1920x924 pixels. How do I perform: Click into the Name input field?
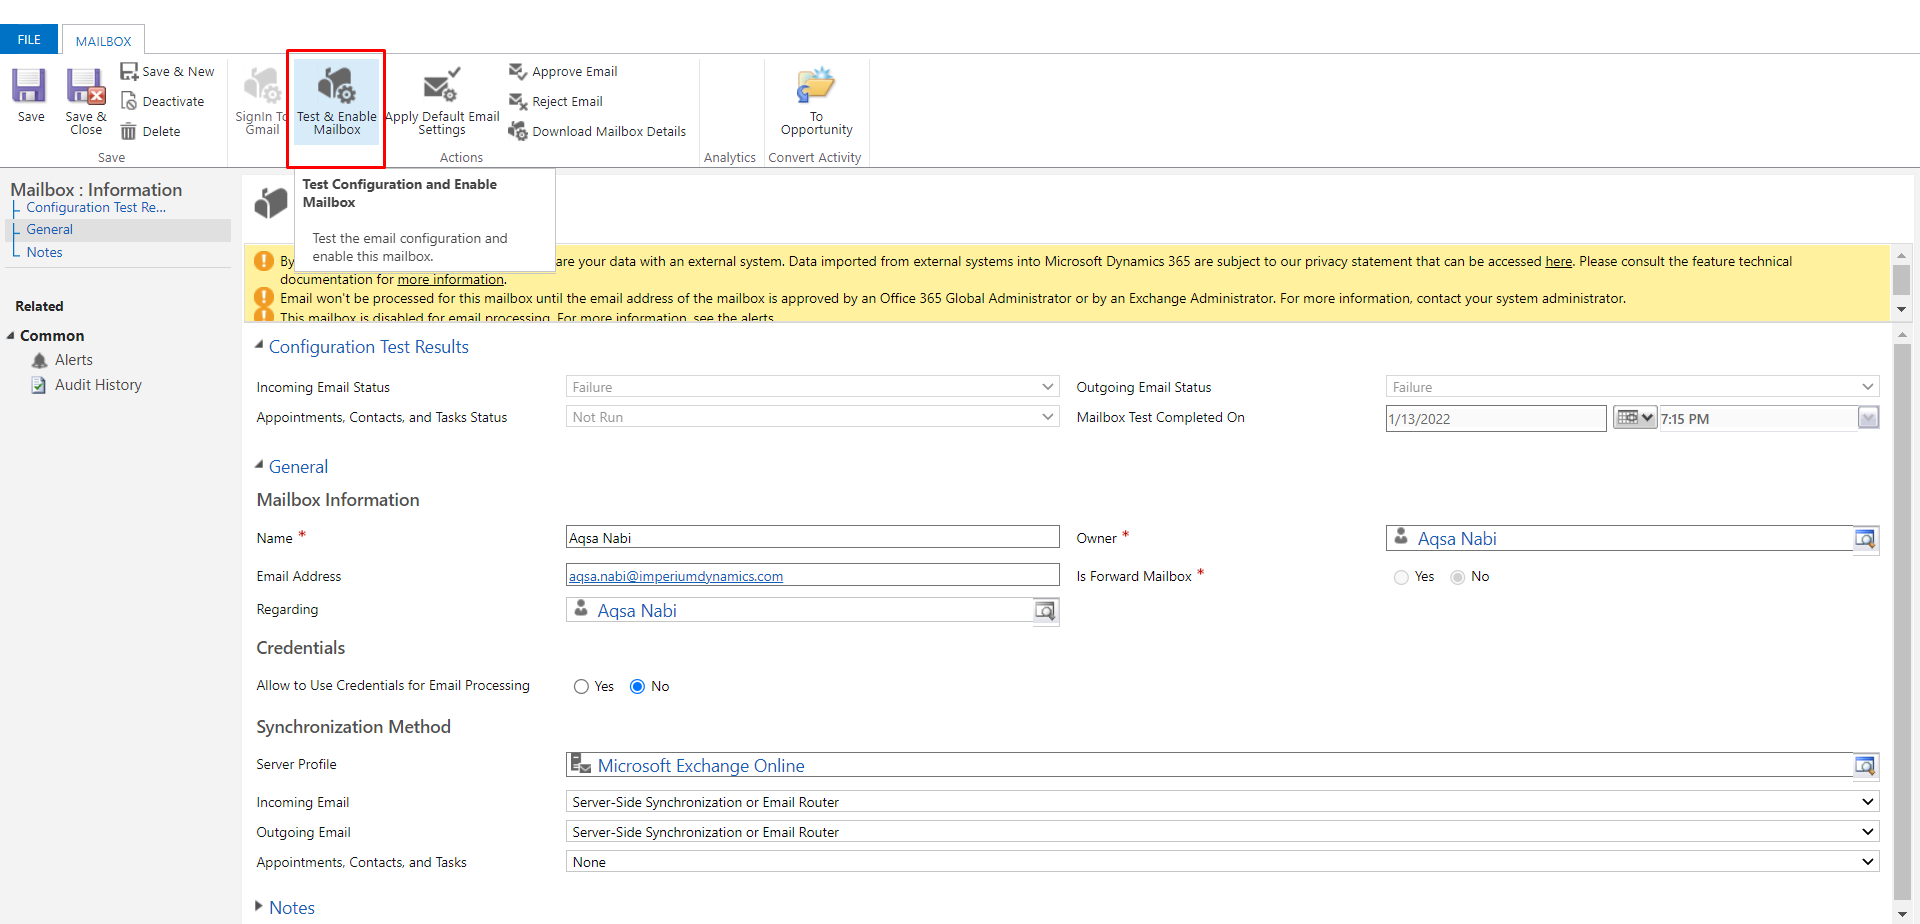tap(811, 538)
